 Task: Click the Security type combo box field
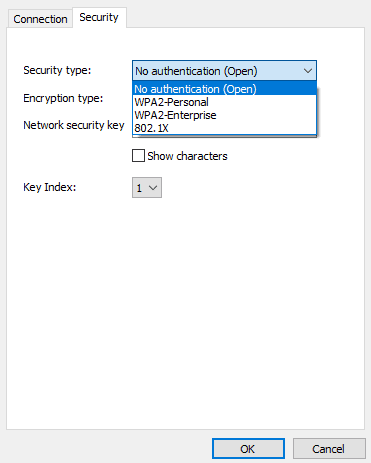pos(224,71)
